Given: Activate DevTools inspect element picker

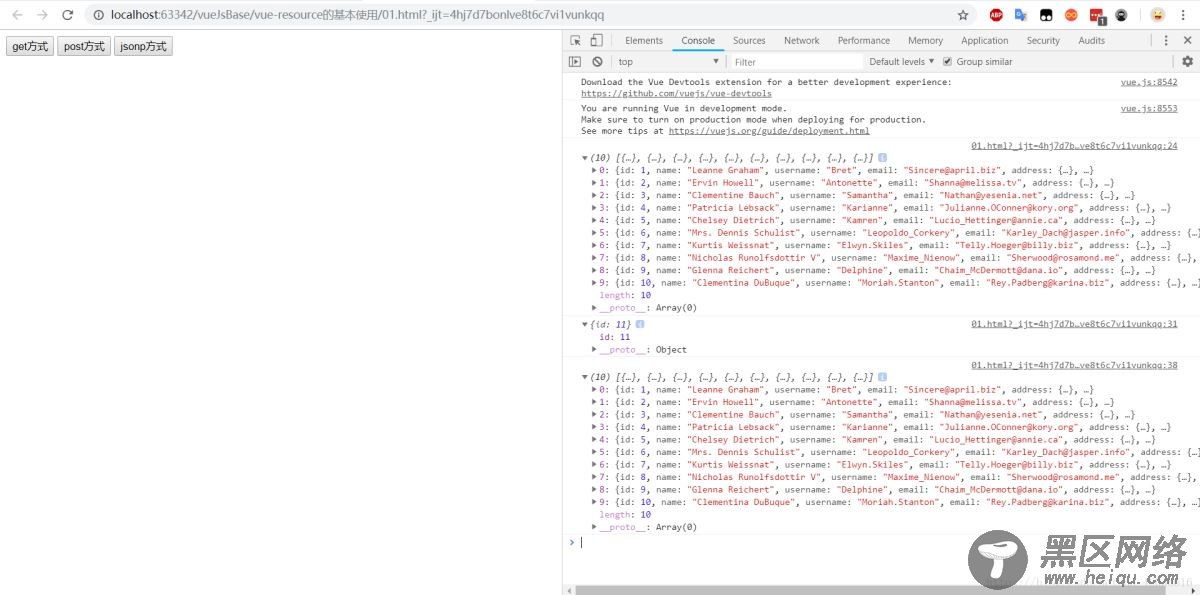Looking at the screenshot, I should (576, 40).
